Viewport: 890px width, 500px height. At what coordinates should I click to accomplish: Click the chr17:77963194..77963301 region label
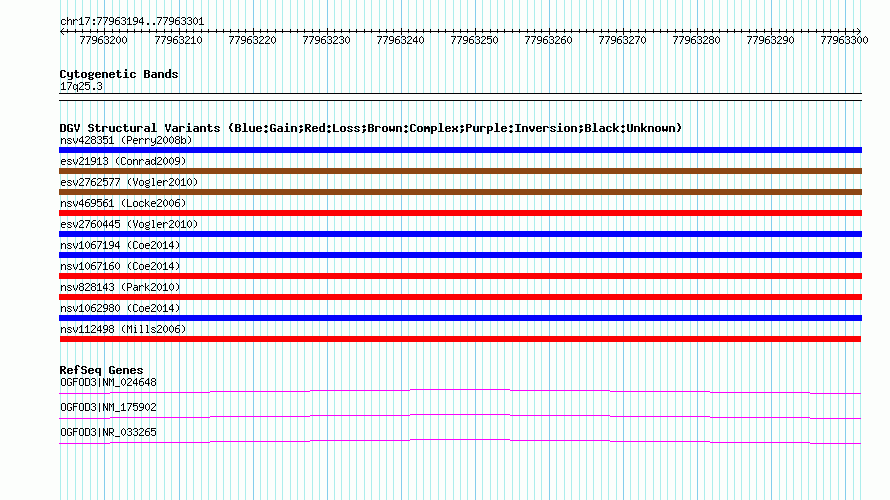tap(132, 21)
